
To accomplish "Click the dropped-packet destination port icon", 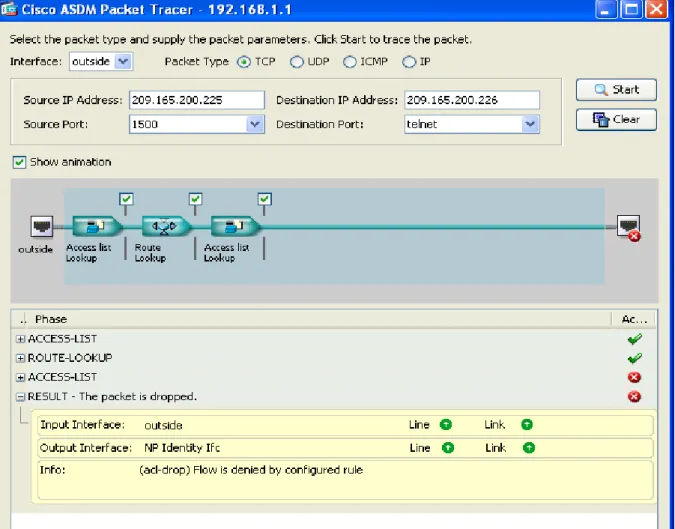I will [x=629, y=228].
